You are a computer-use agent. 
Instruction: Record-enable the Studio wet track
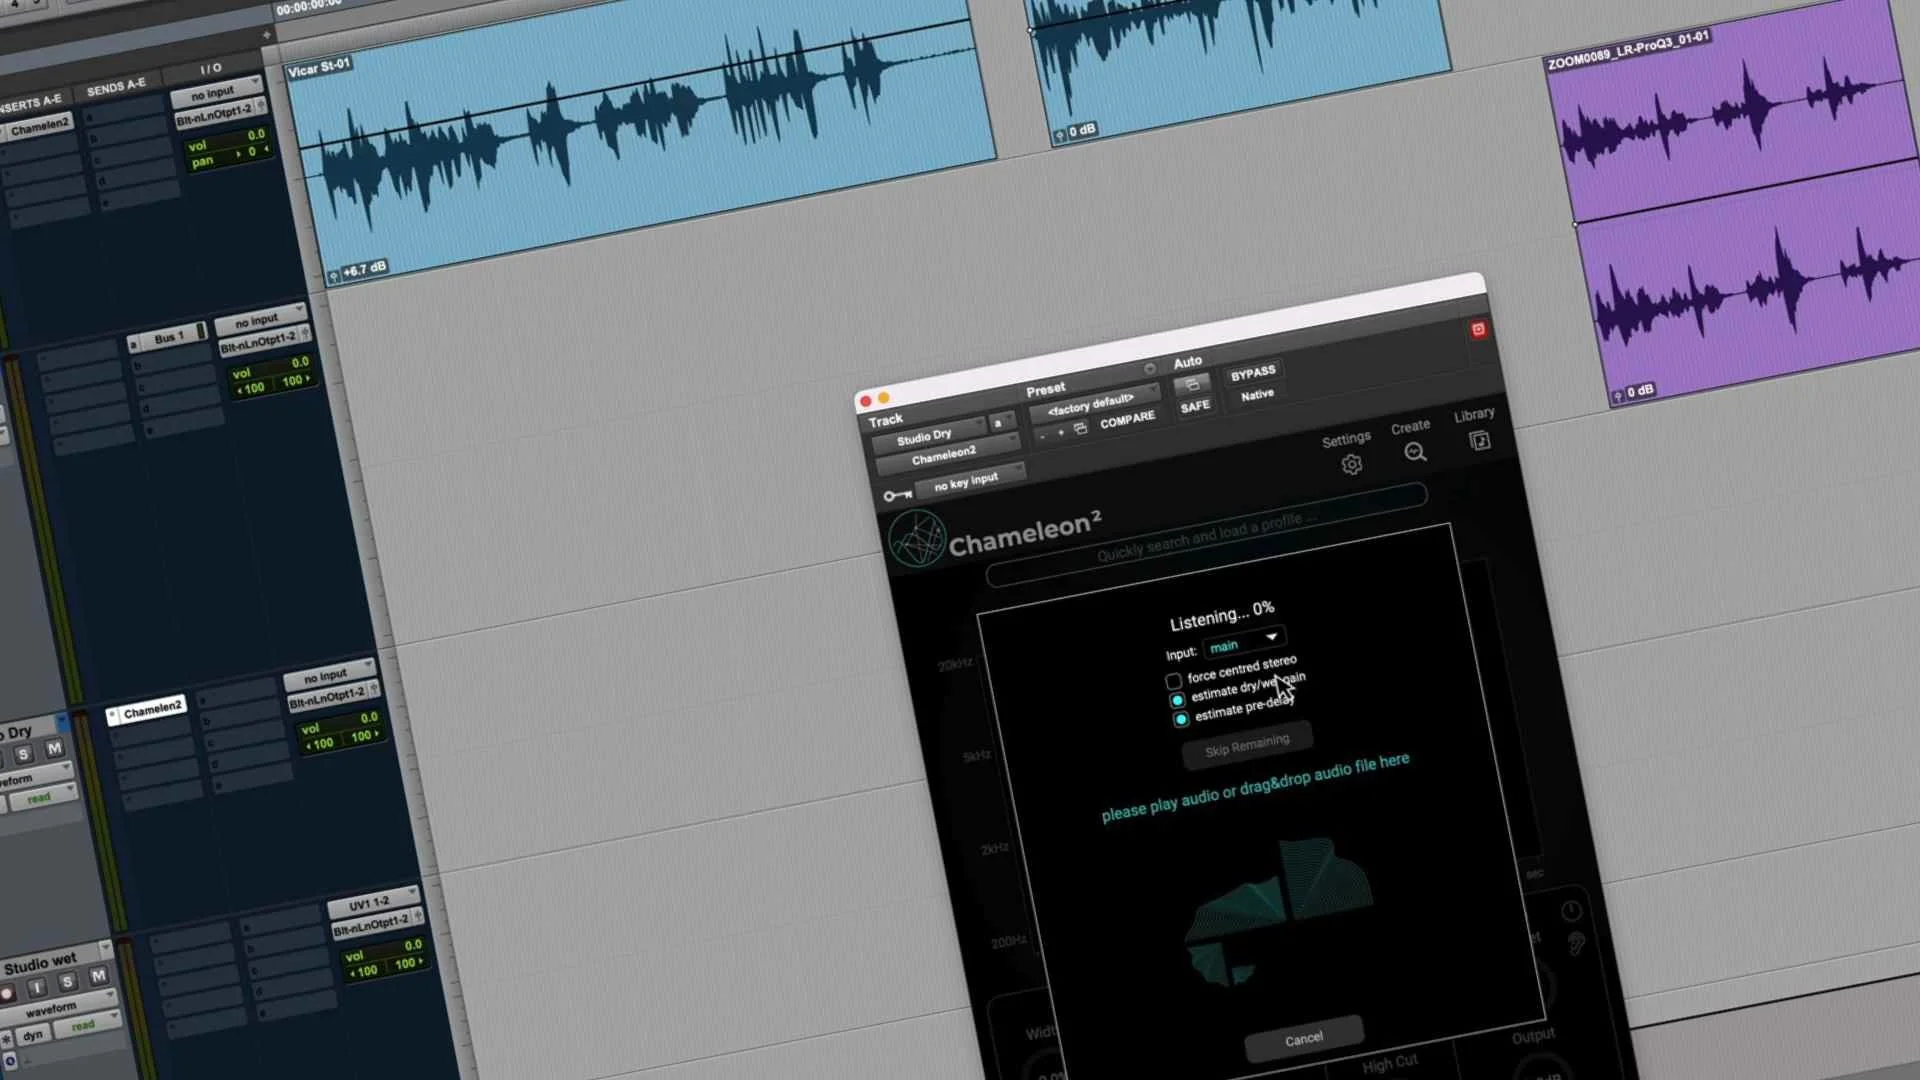7,994
